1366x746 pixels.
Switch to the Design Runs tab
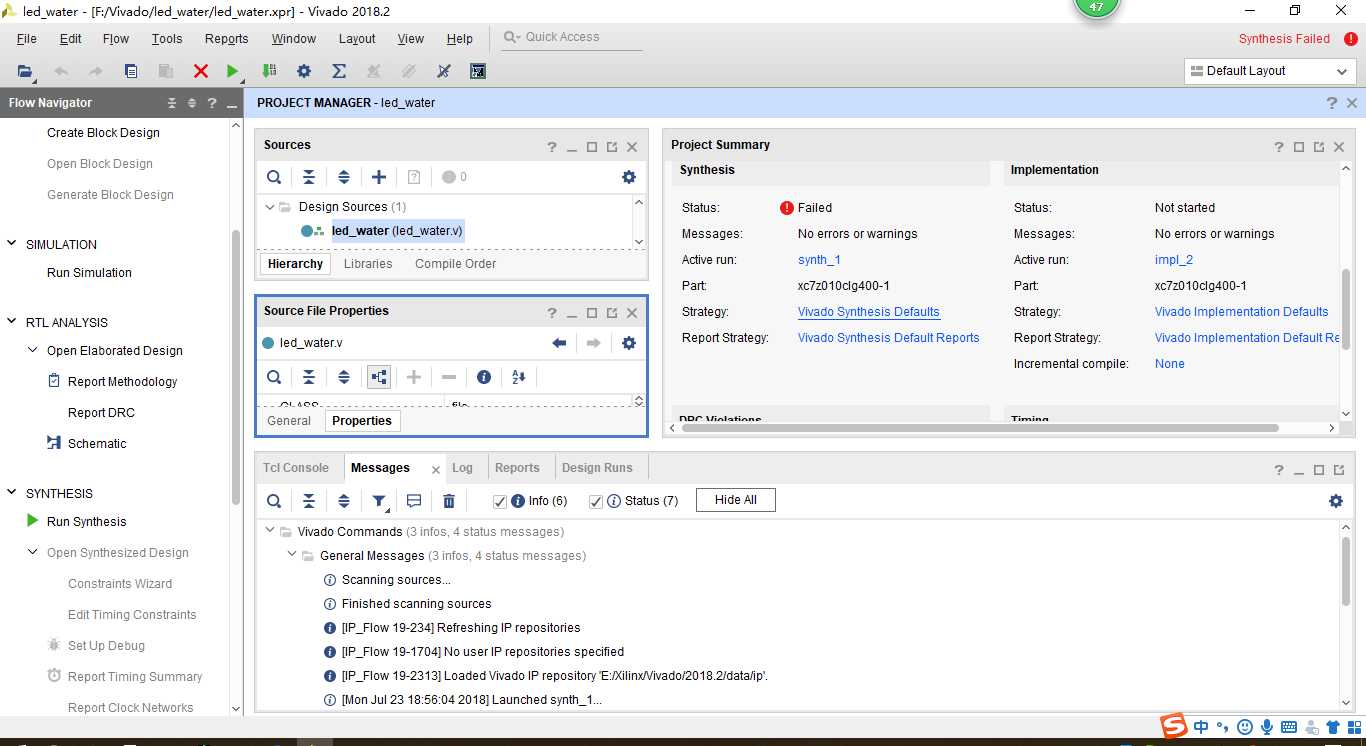coord(597,468)
